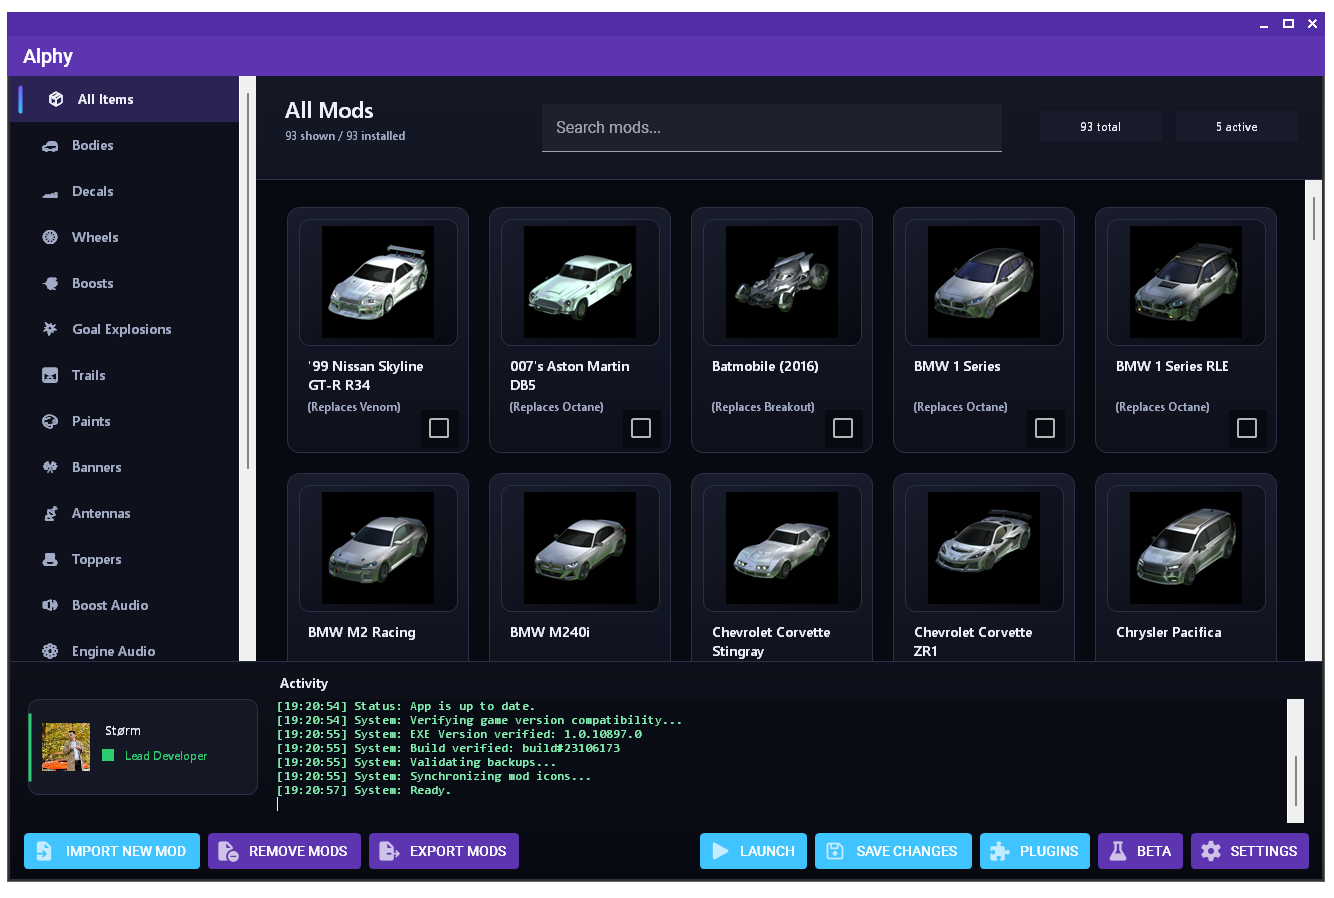The width and height of the screenshot is (1334, 898).
Task: Click the Save Changes floppy disk icon
Action: tap(835, 851)
